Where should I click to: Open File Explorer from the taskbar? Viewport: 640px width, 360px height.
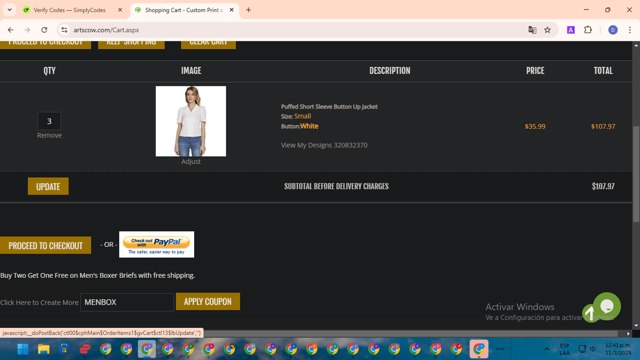tap(44, 349)
